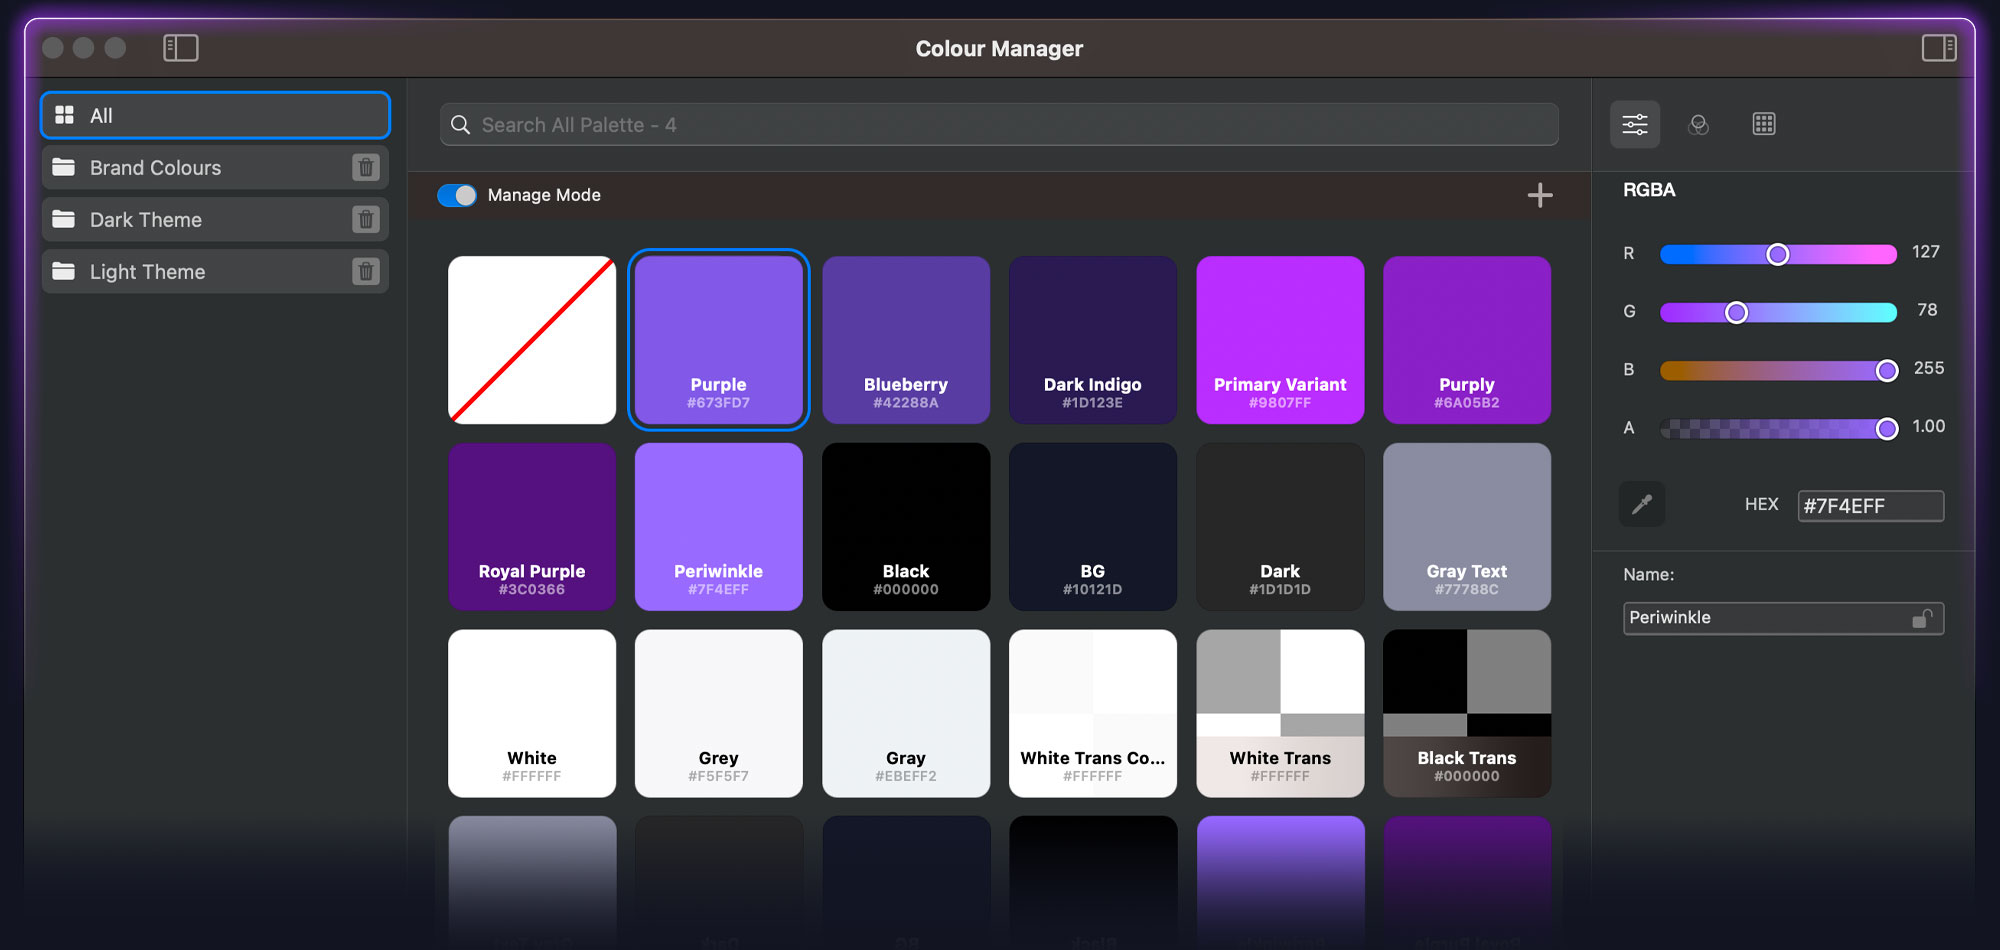Select the color wheel harmony view
This screenshot has height=950, width=2000.
pos(1700,123)
